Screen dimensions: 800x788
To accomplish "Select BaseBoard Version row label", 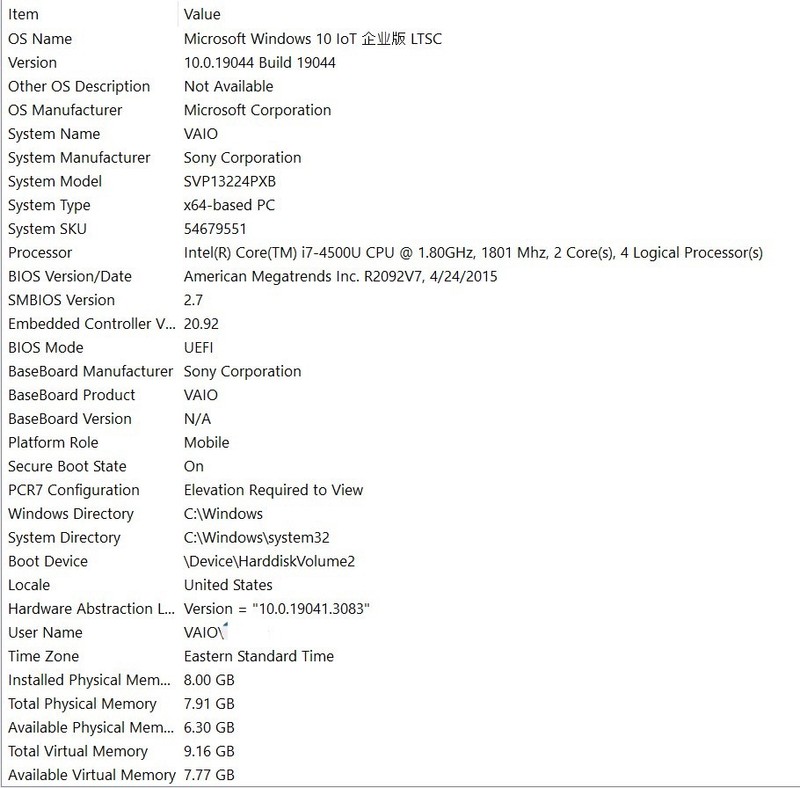I will point(70,418).
